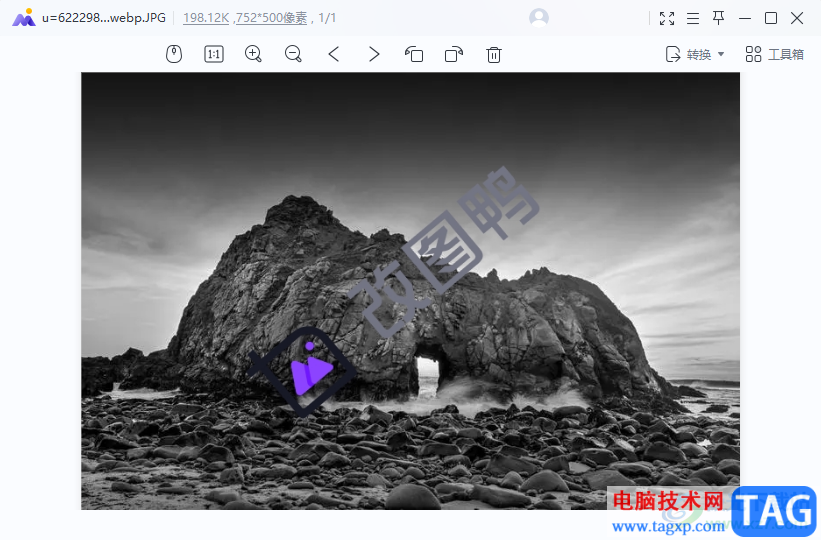Delete the image with trash icon
This screenshot has width=821, height=540.
tap(494, 54)
